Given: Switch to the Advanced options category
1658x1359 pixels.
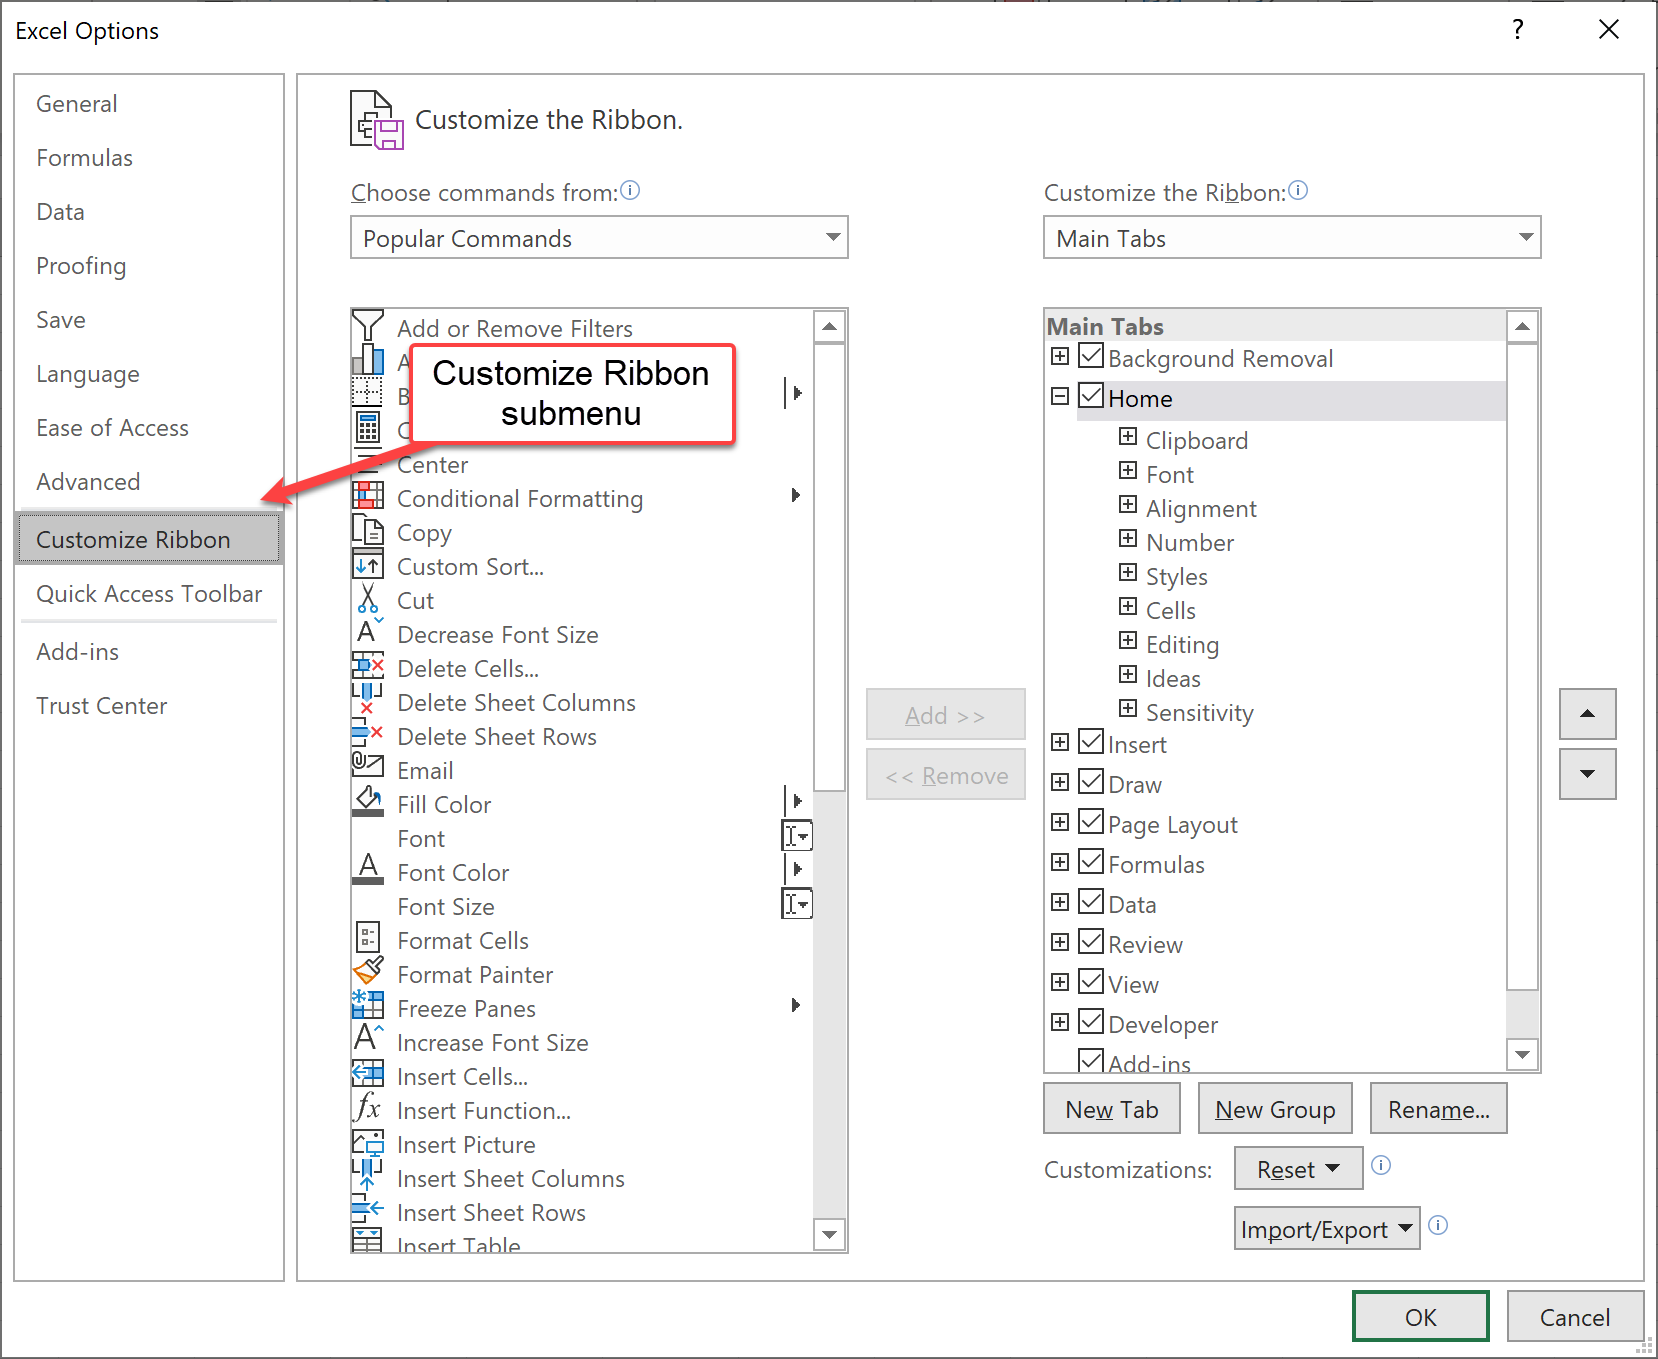Looking at the screenshot, I should (x=88, y=482).
